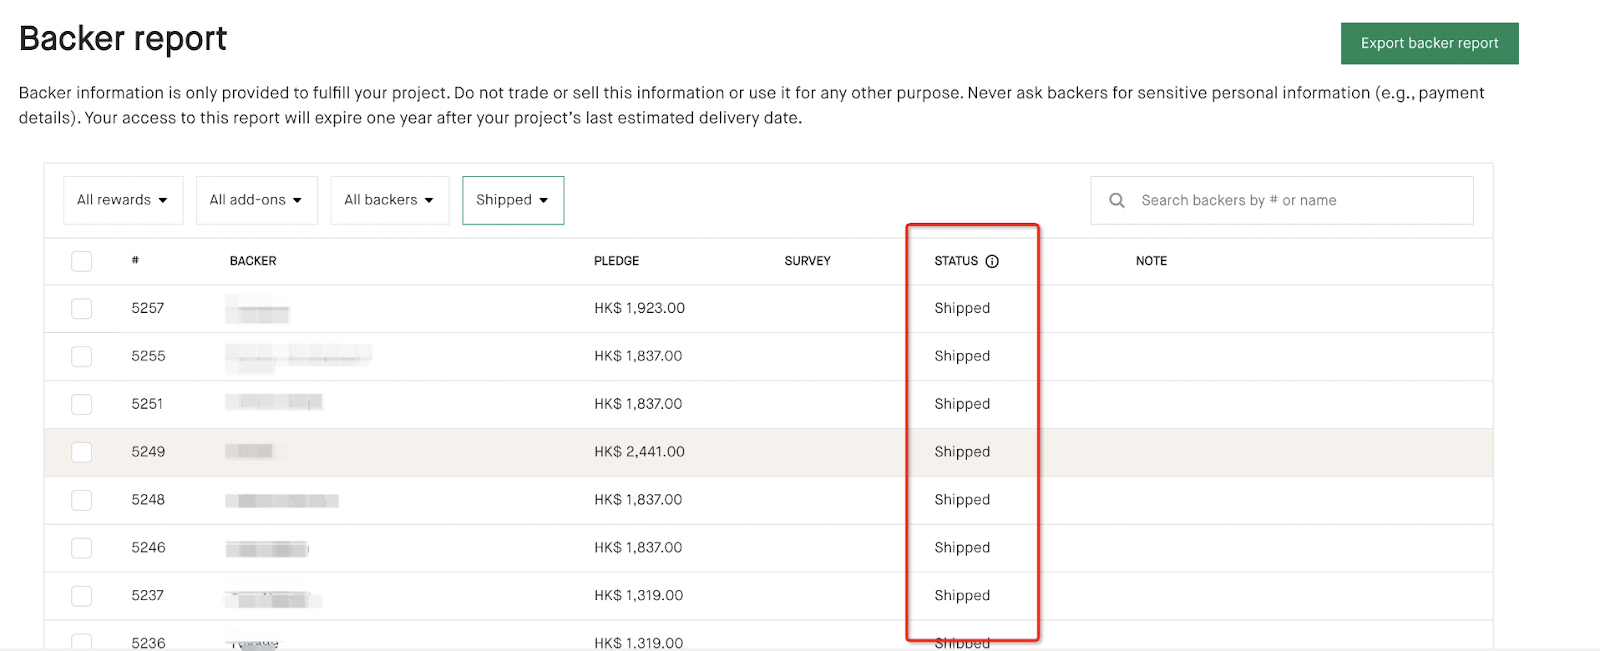This screenshot has width=1600, height=651.
Task: Click the search magnifier icon
Action: click(x=1117, y=200)
